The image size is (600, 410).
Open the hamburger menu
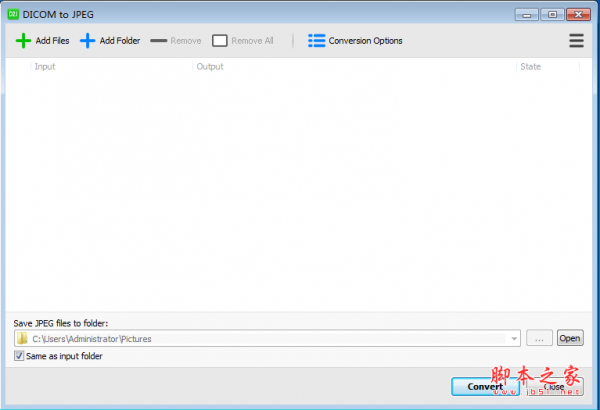tap(576, 41)
